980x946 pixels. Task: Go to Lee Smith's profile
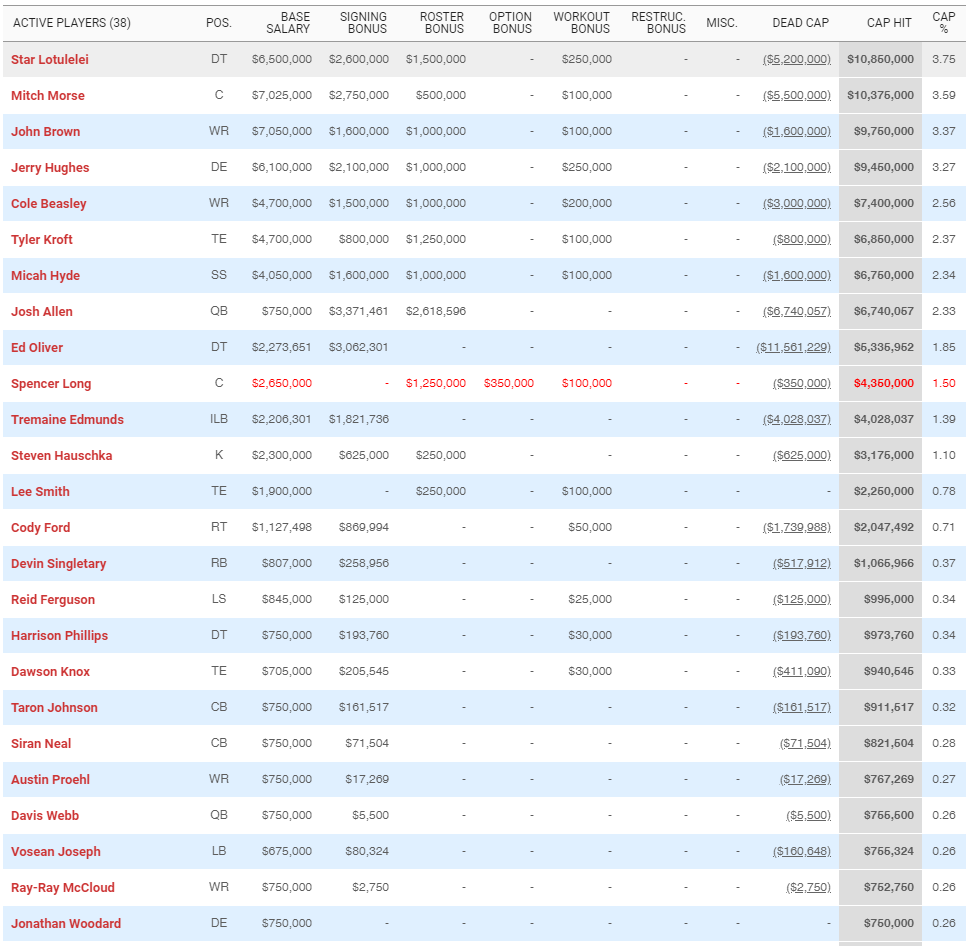tap(40, 492)
